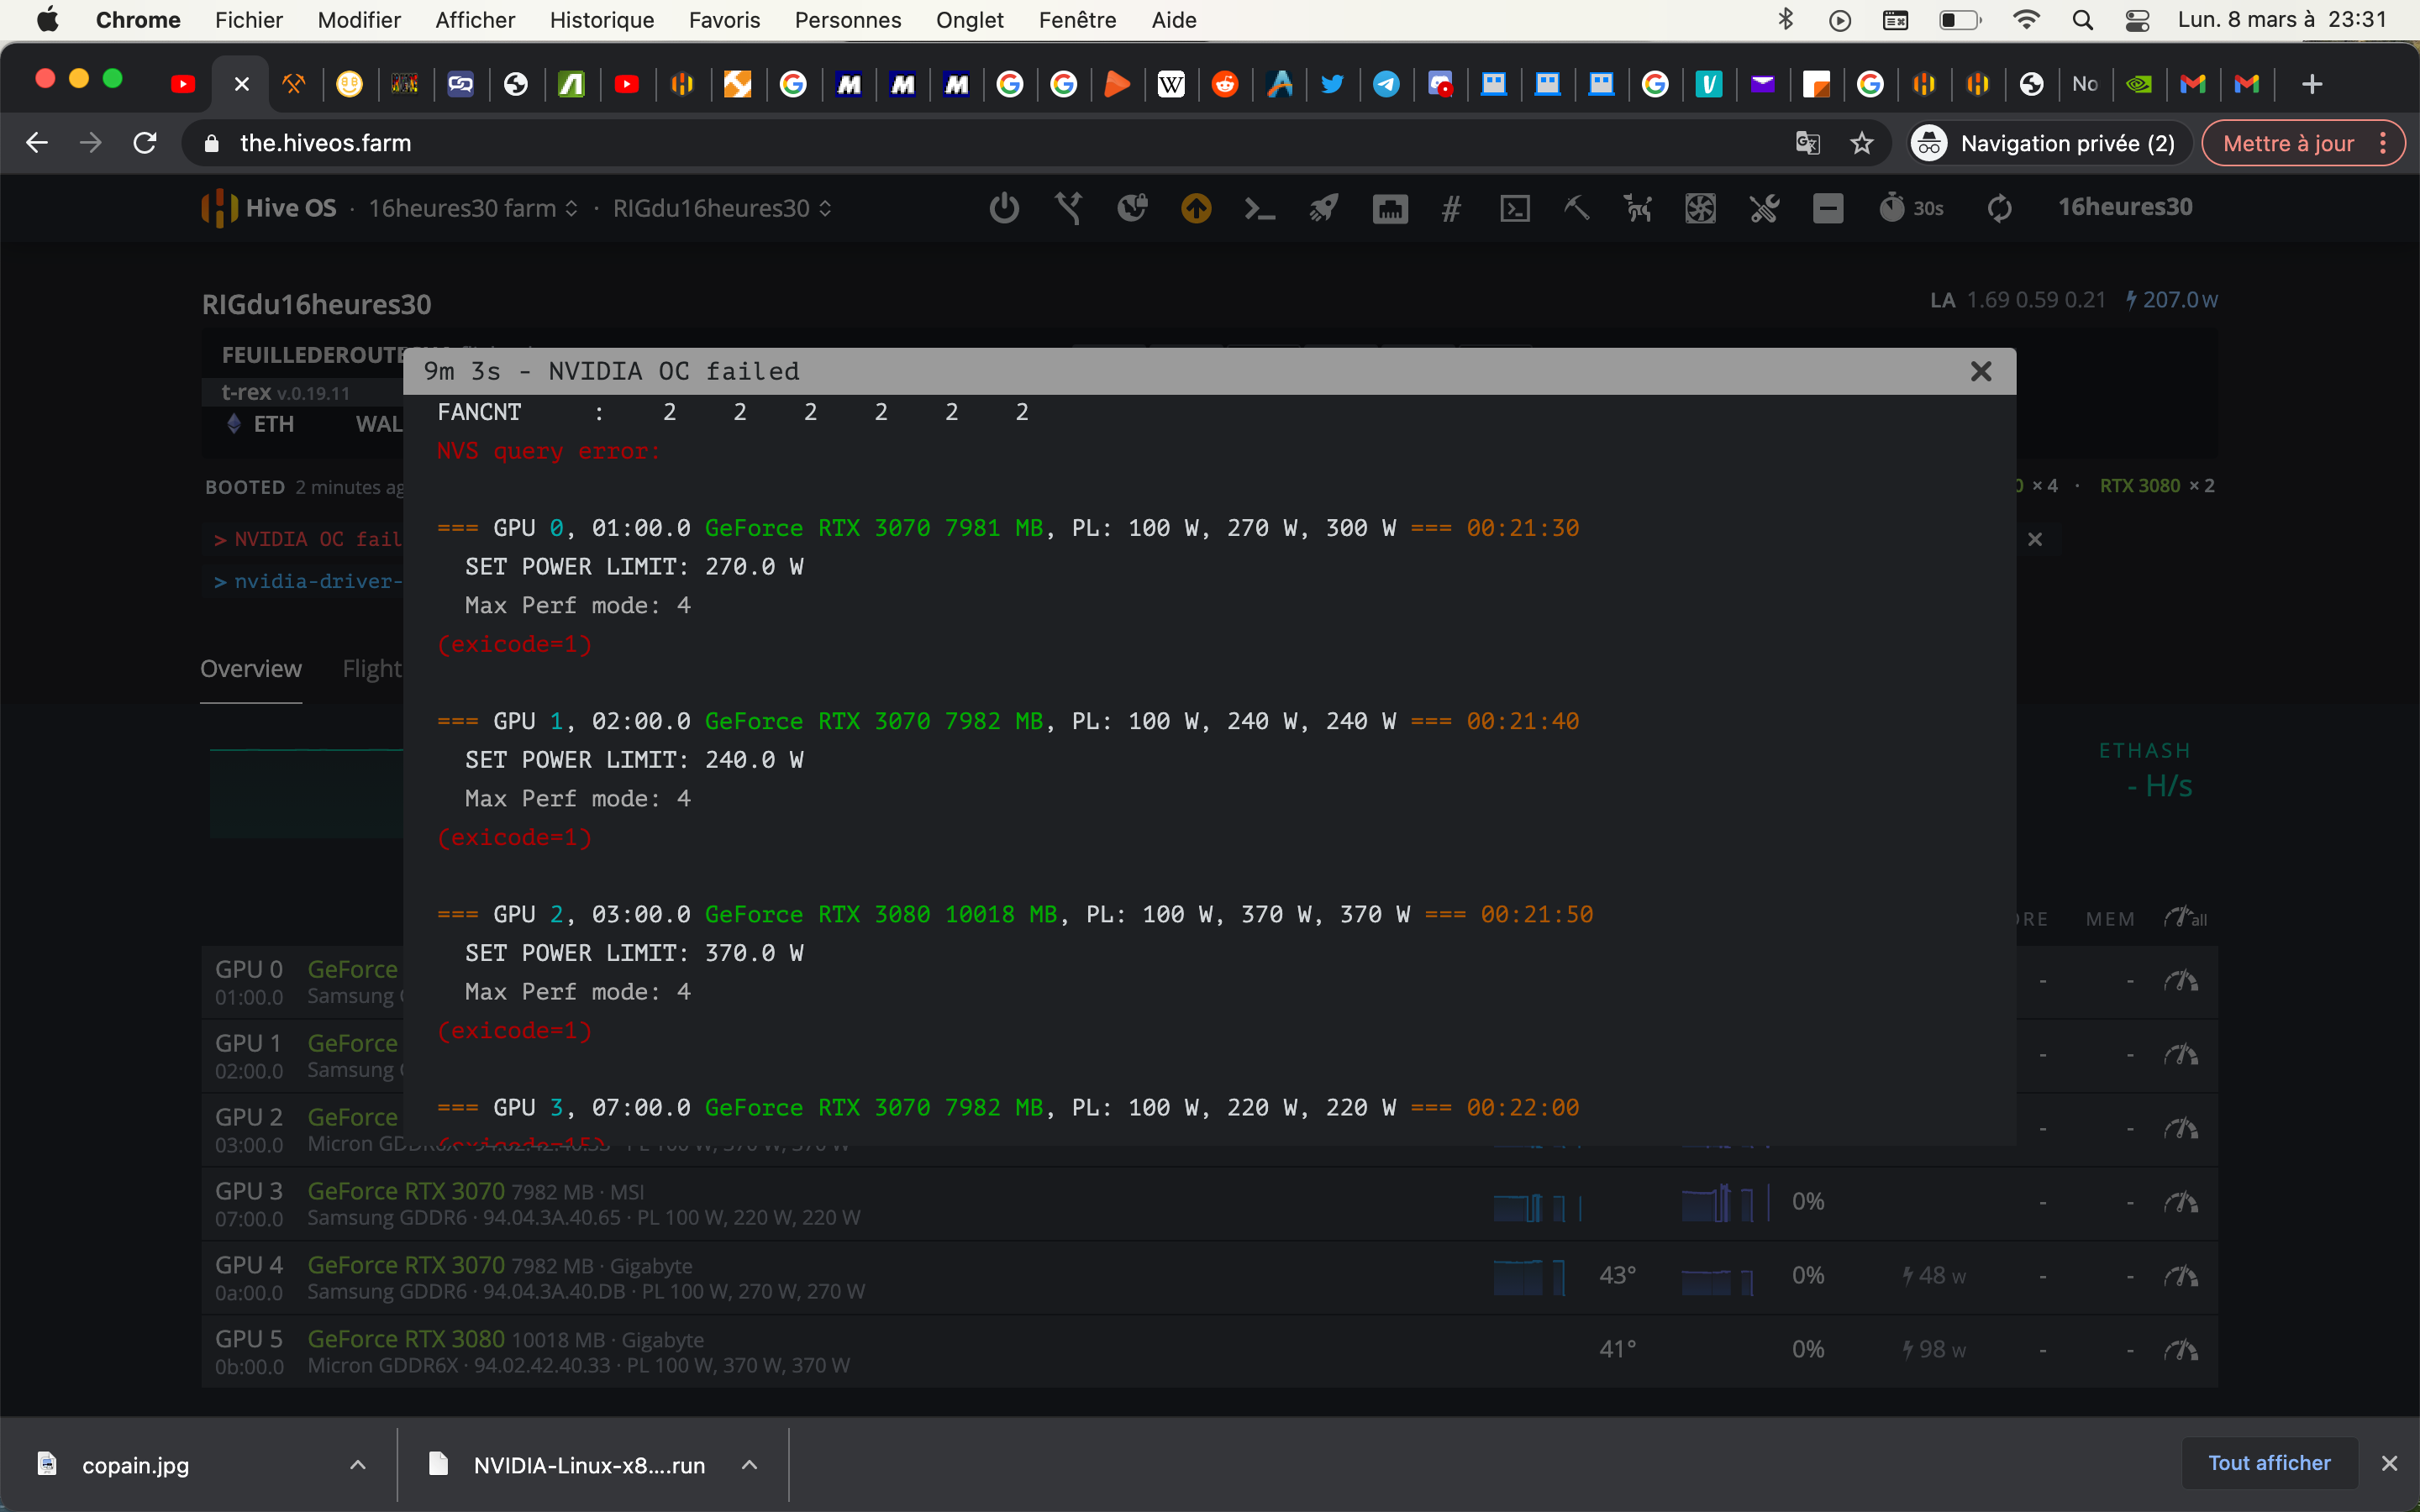Close the NVIDIA OC failed dialog
Screen dimensions: 2420x1512
pos(1980,371)
